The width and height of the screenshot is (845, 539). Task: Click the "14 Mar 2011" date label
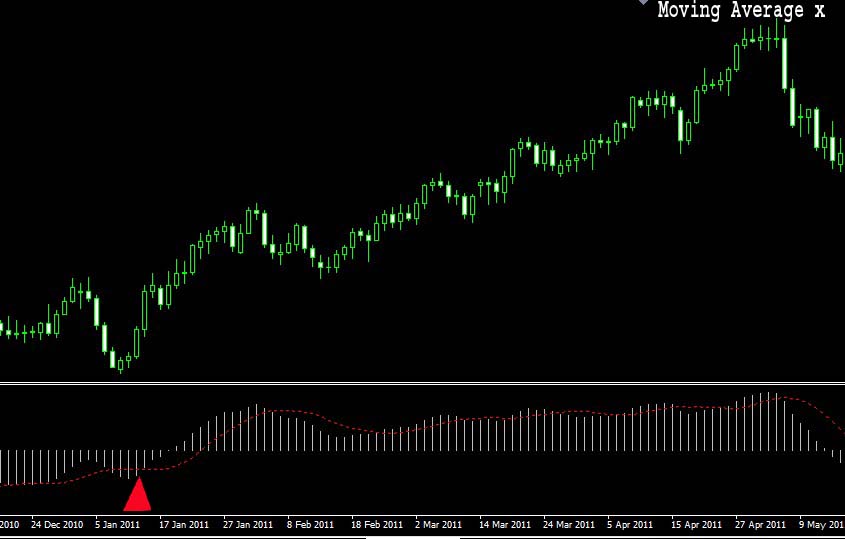pyautogui.click(x=505, y=524)
